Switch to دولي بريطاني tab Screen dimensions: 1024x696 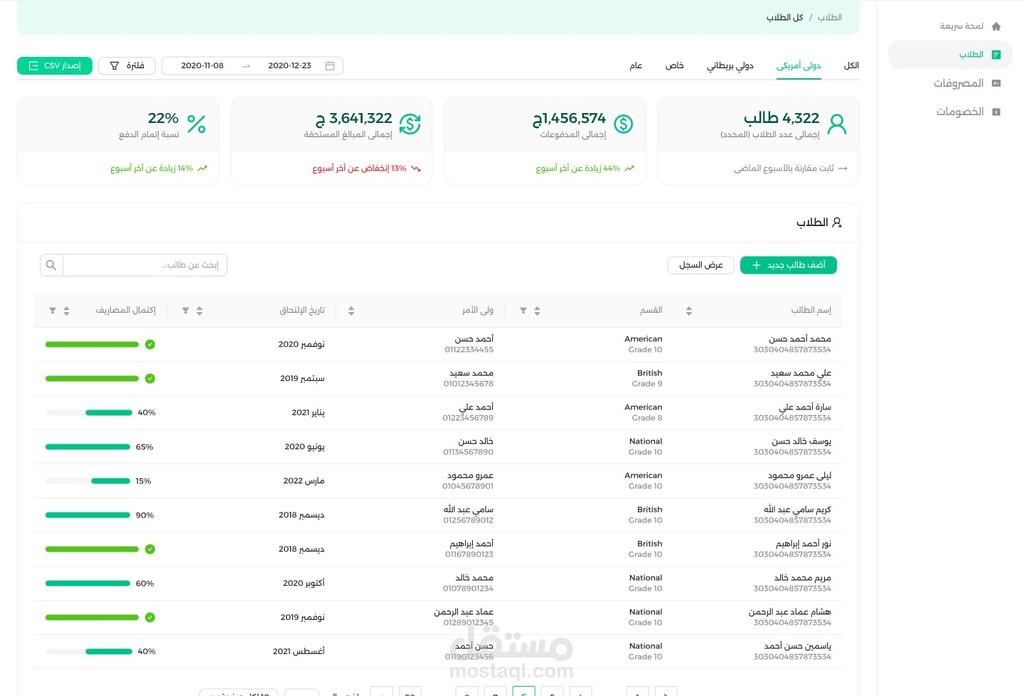(x=729, y=66)
